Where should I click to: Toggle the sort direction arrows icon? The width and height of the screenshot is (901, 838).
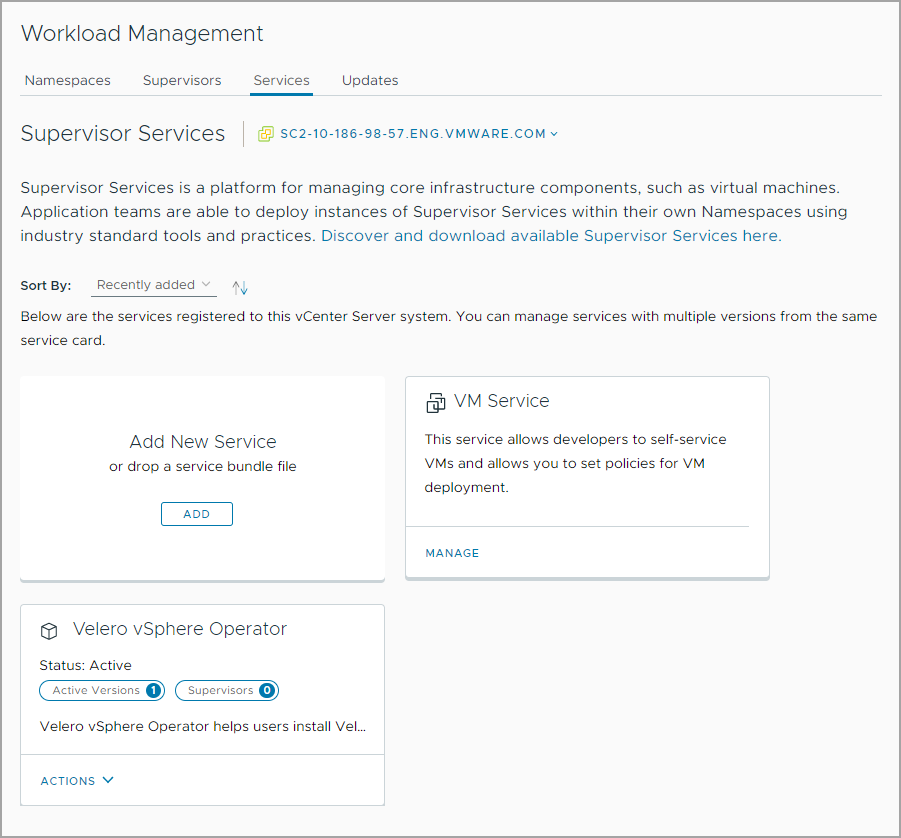(240, 287)
